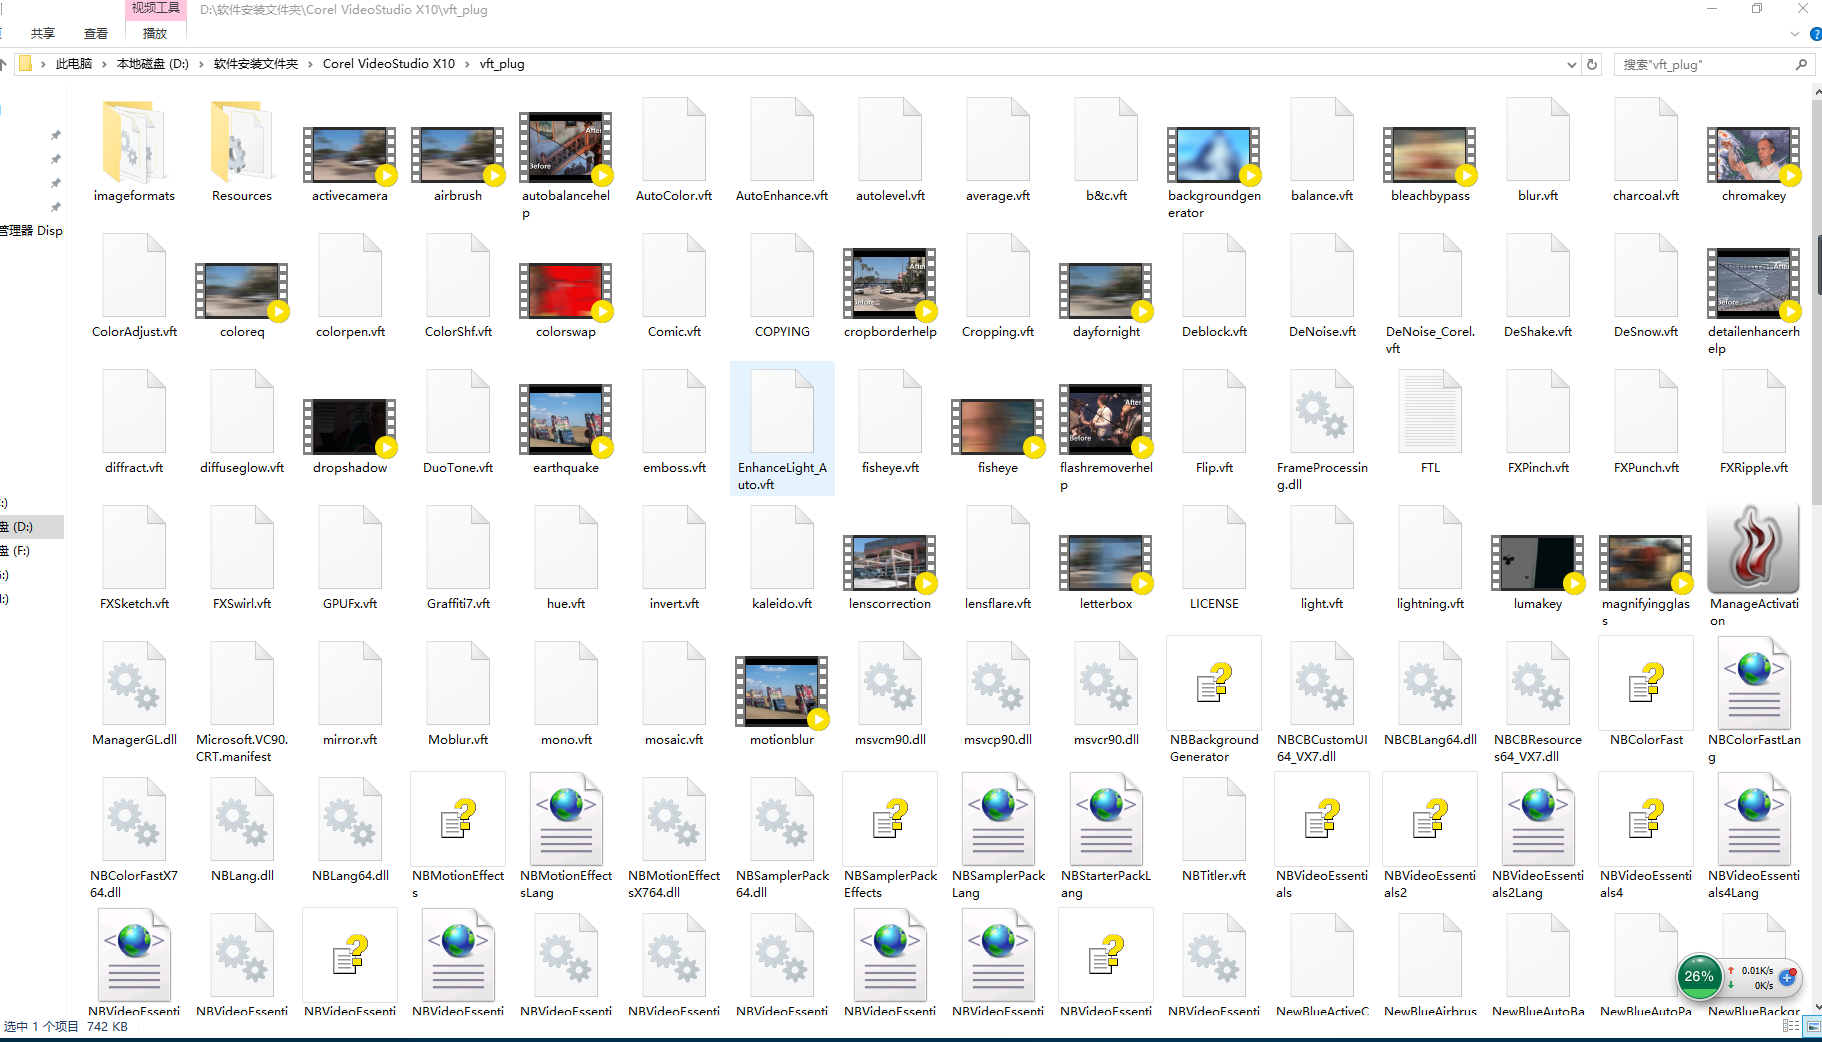Select the letterbox video file

click(x=1106, y=572)
